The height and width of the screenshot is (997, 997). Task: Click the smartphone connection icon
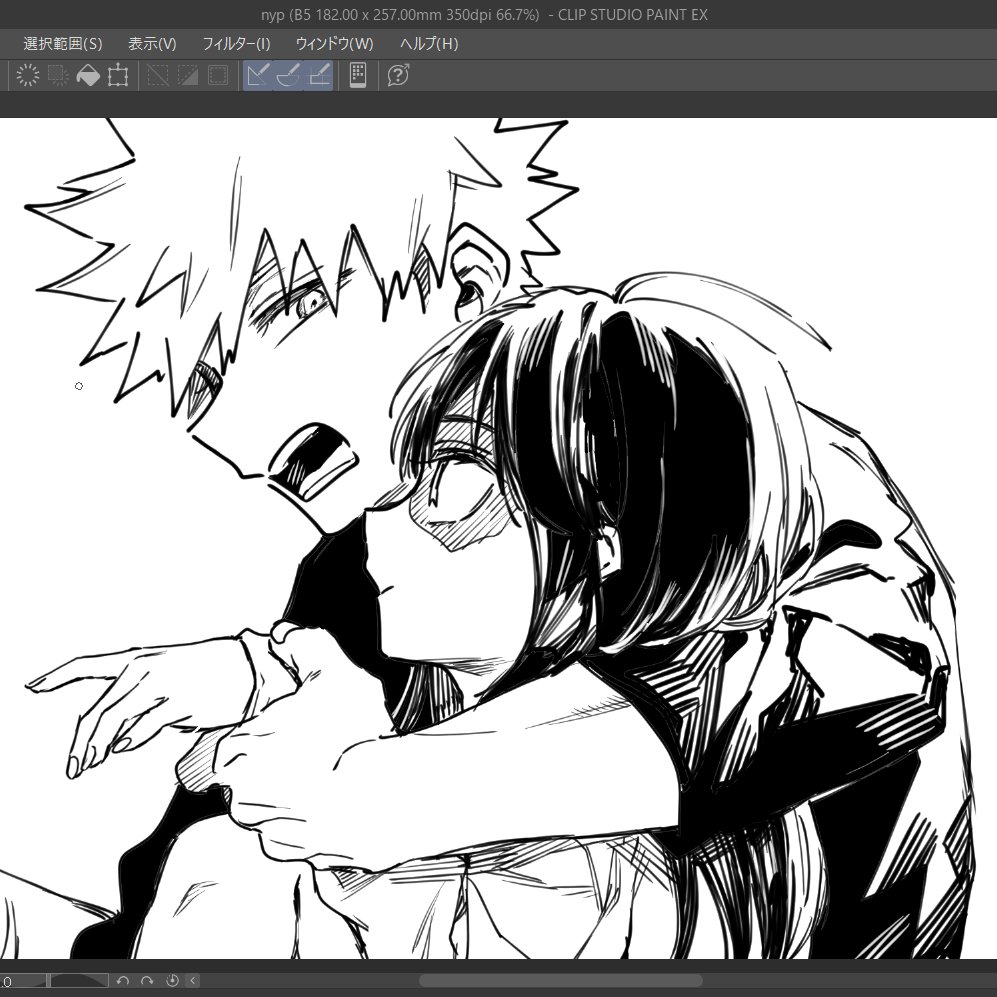tap(358, 75)
